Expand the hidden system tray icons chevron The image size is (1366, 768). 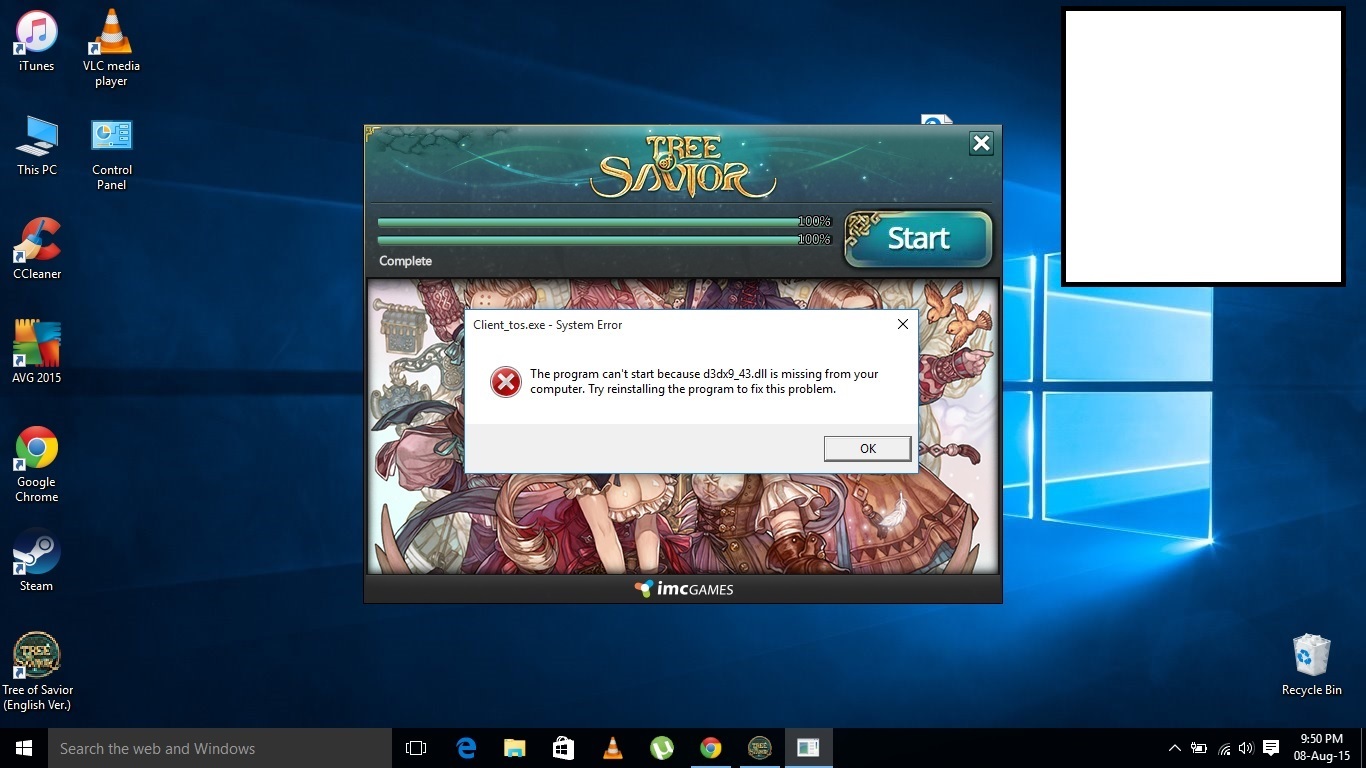[x=1174, y=748]
